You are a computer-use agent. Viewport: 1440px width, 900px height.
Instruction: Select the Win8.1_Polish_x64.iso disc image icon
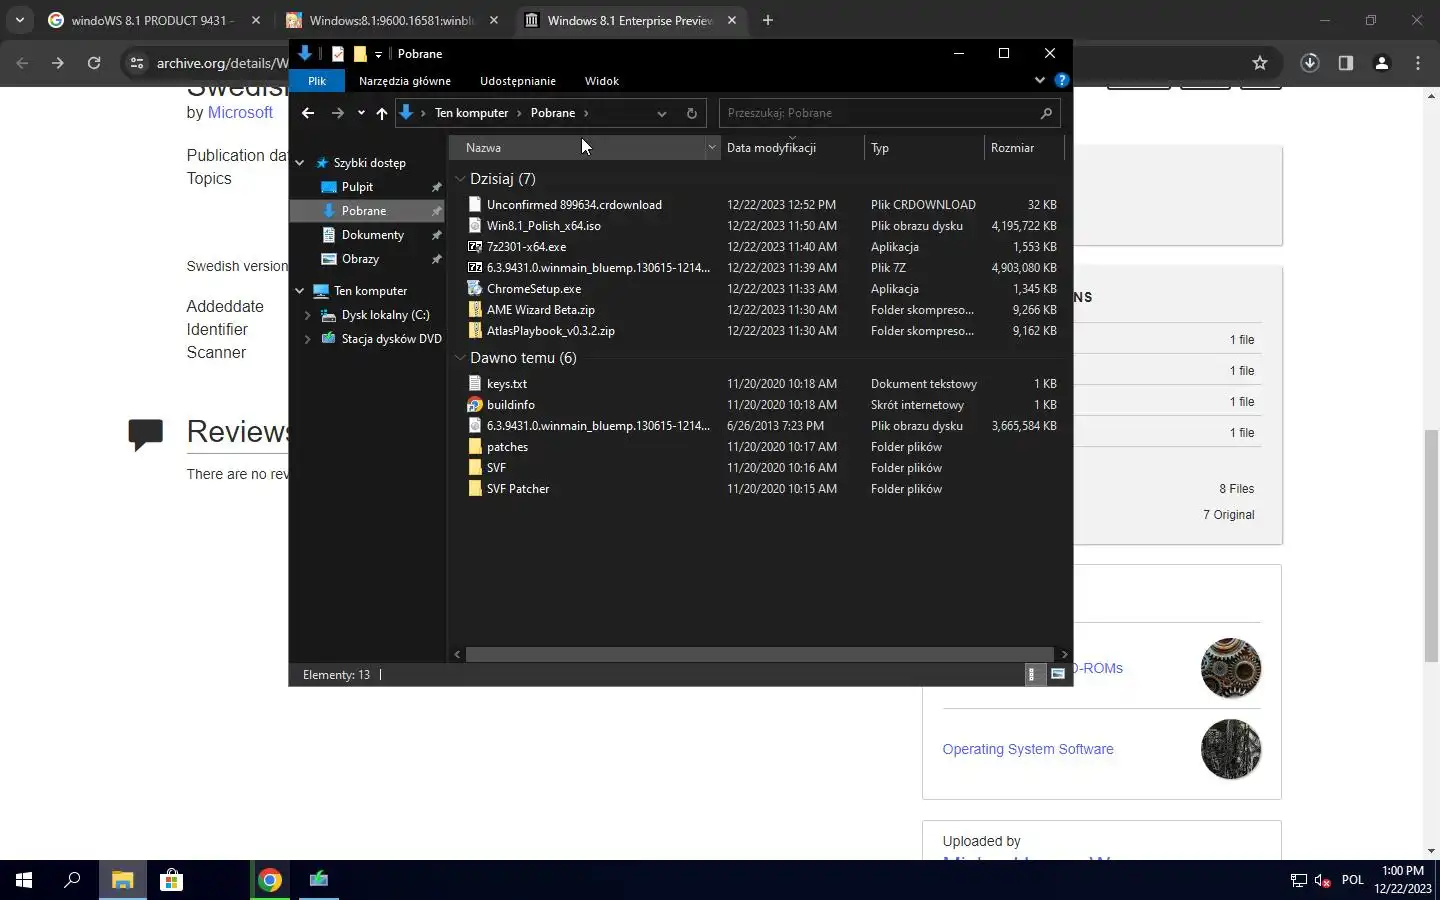pos(475,225)
